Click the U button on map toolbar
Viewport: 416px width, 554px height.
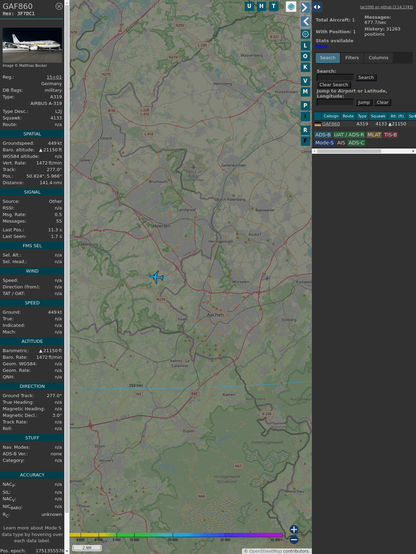[x=250, y=6]
